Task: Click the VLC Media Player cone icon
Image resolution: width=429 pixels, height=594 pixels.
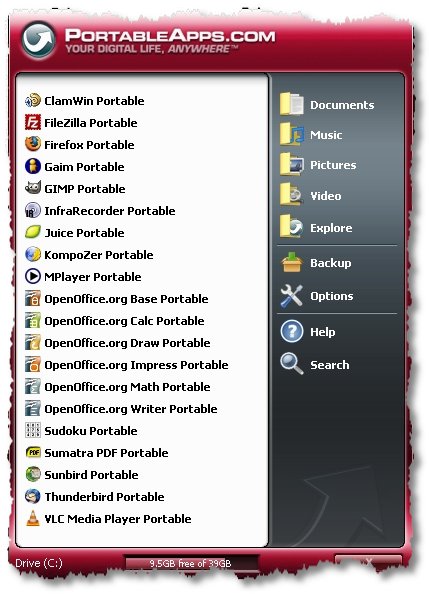Action: [x=33, y=518]
